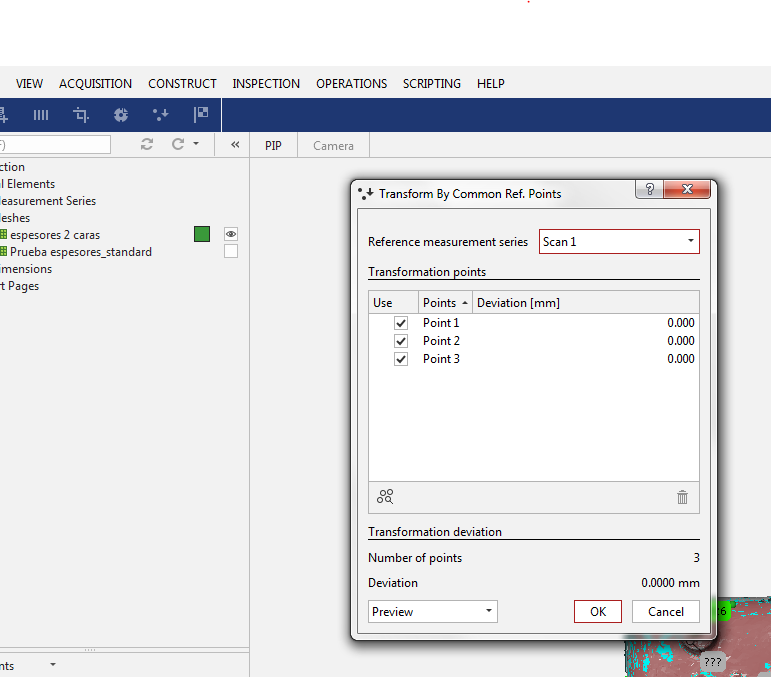Open the Preview dropdown
This screenshot has height=677, width=771.
[x=432, y=611]
